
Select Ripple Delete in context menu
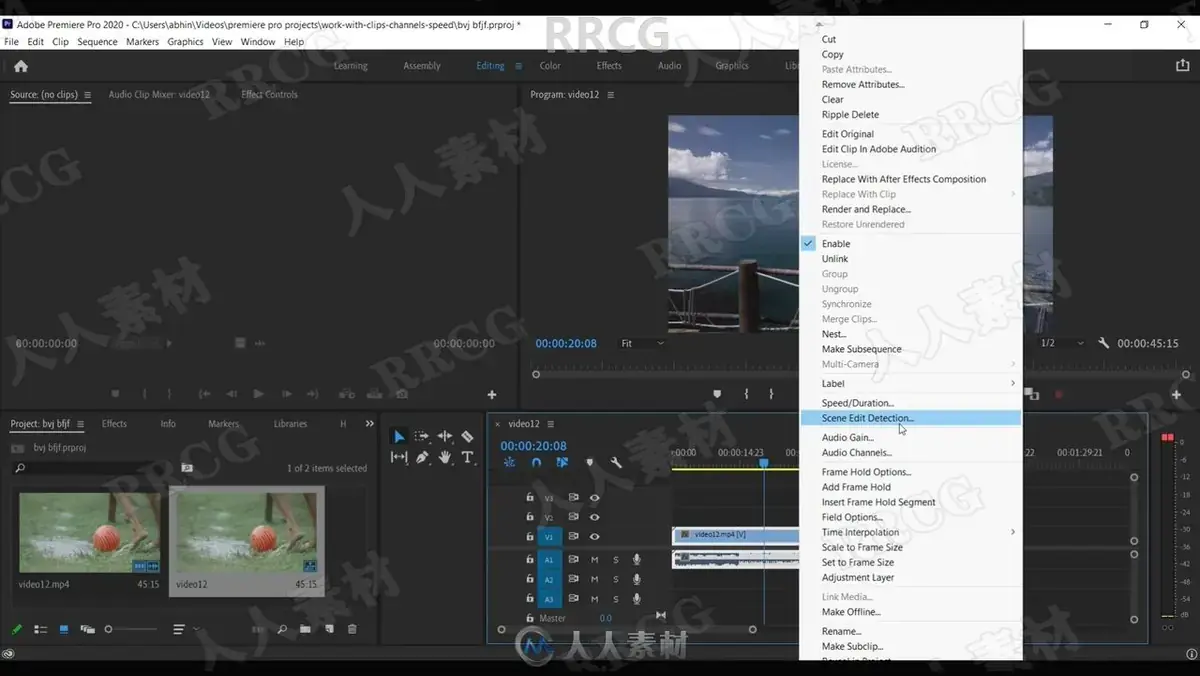pos(911,115)
